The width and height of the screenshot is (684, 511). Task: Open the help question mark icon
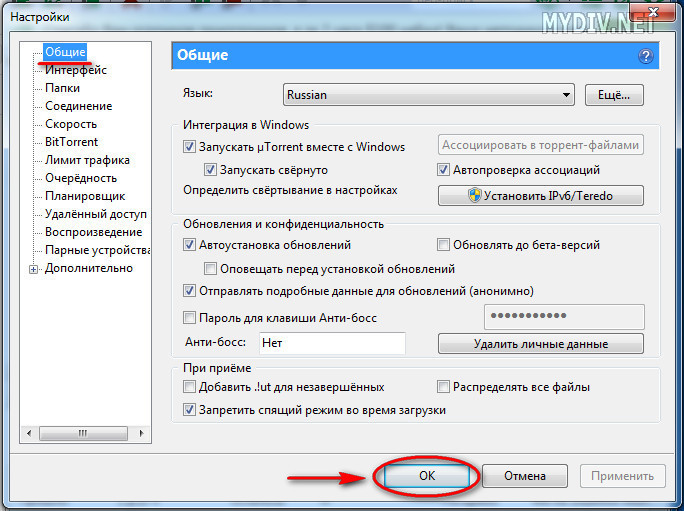pos(646,56)
